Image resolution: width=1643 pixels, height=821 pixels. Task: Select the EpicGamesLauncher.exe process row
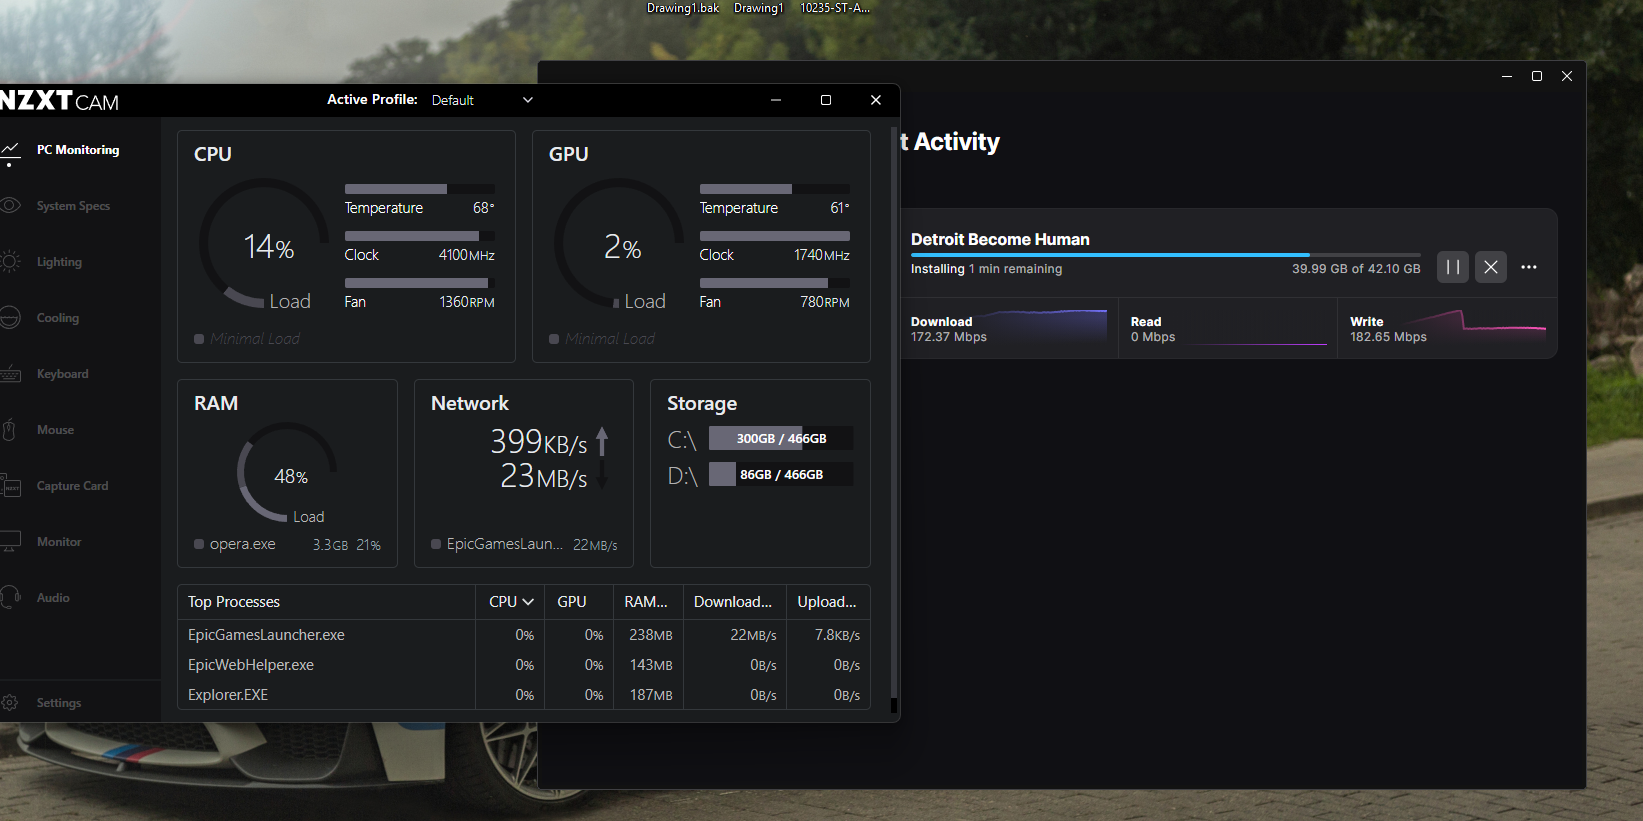524,635
